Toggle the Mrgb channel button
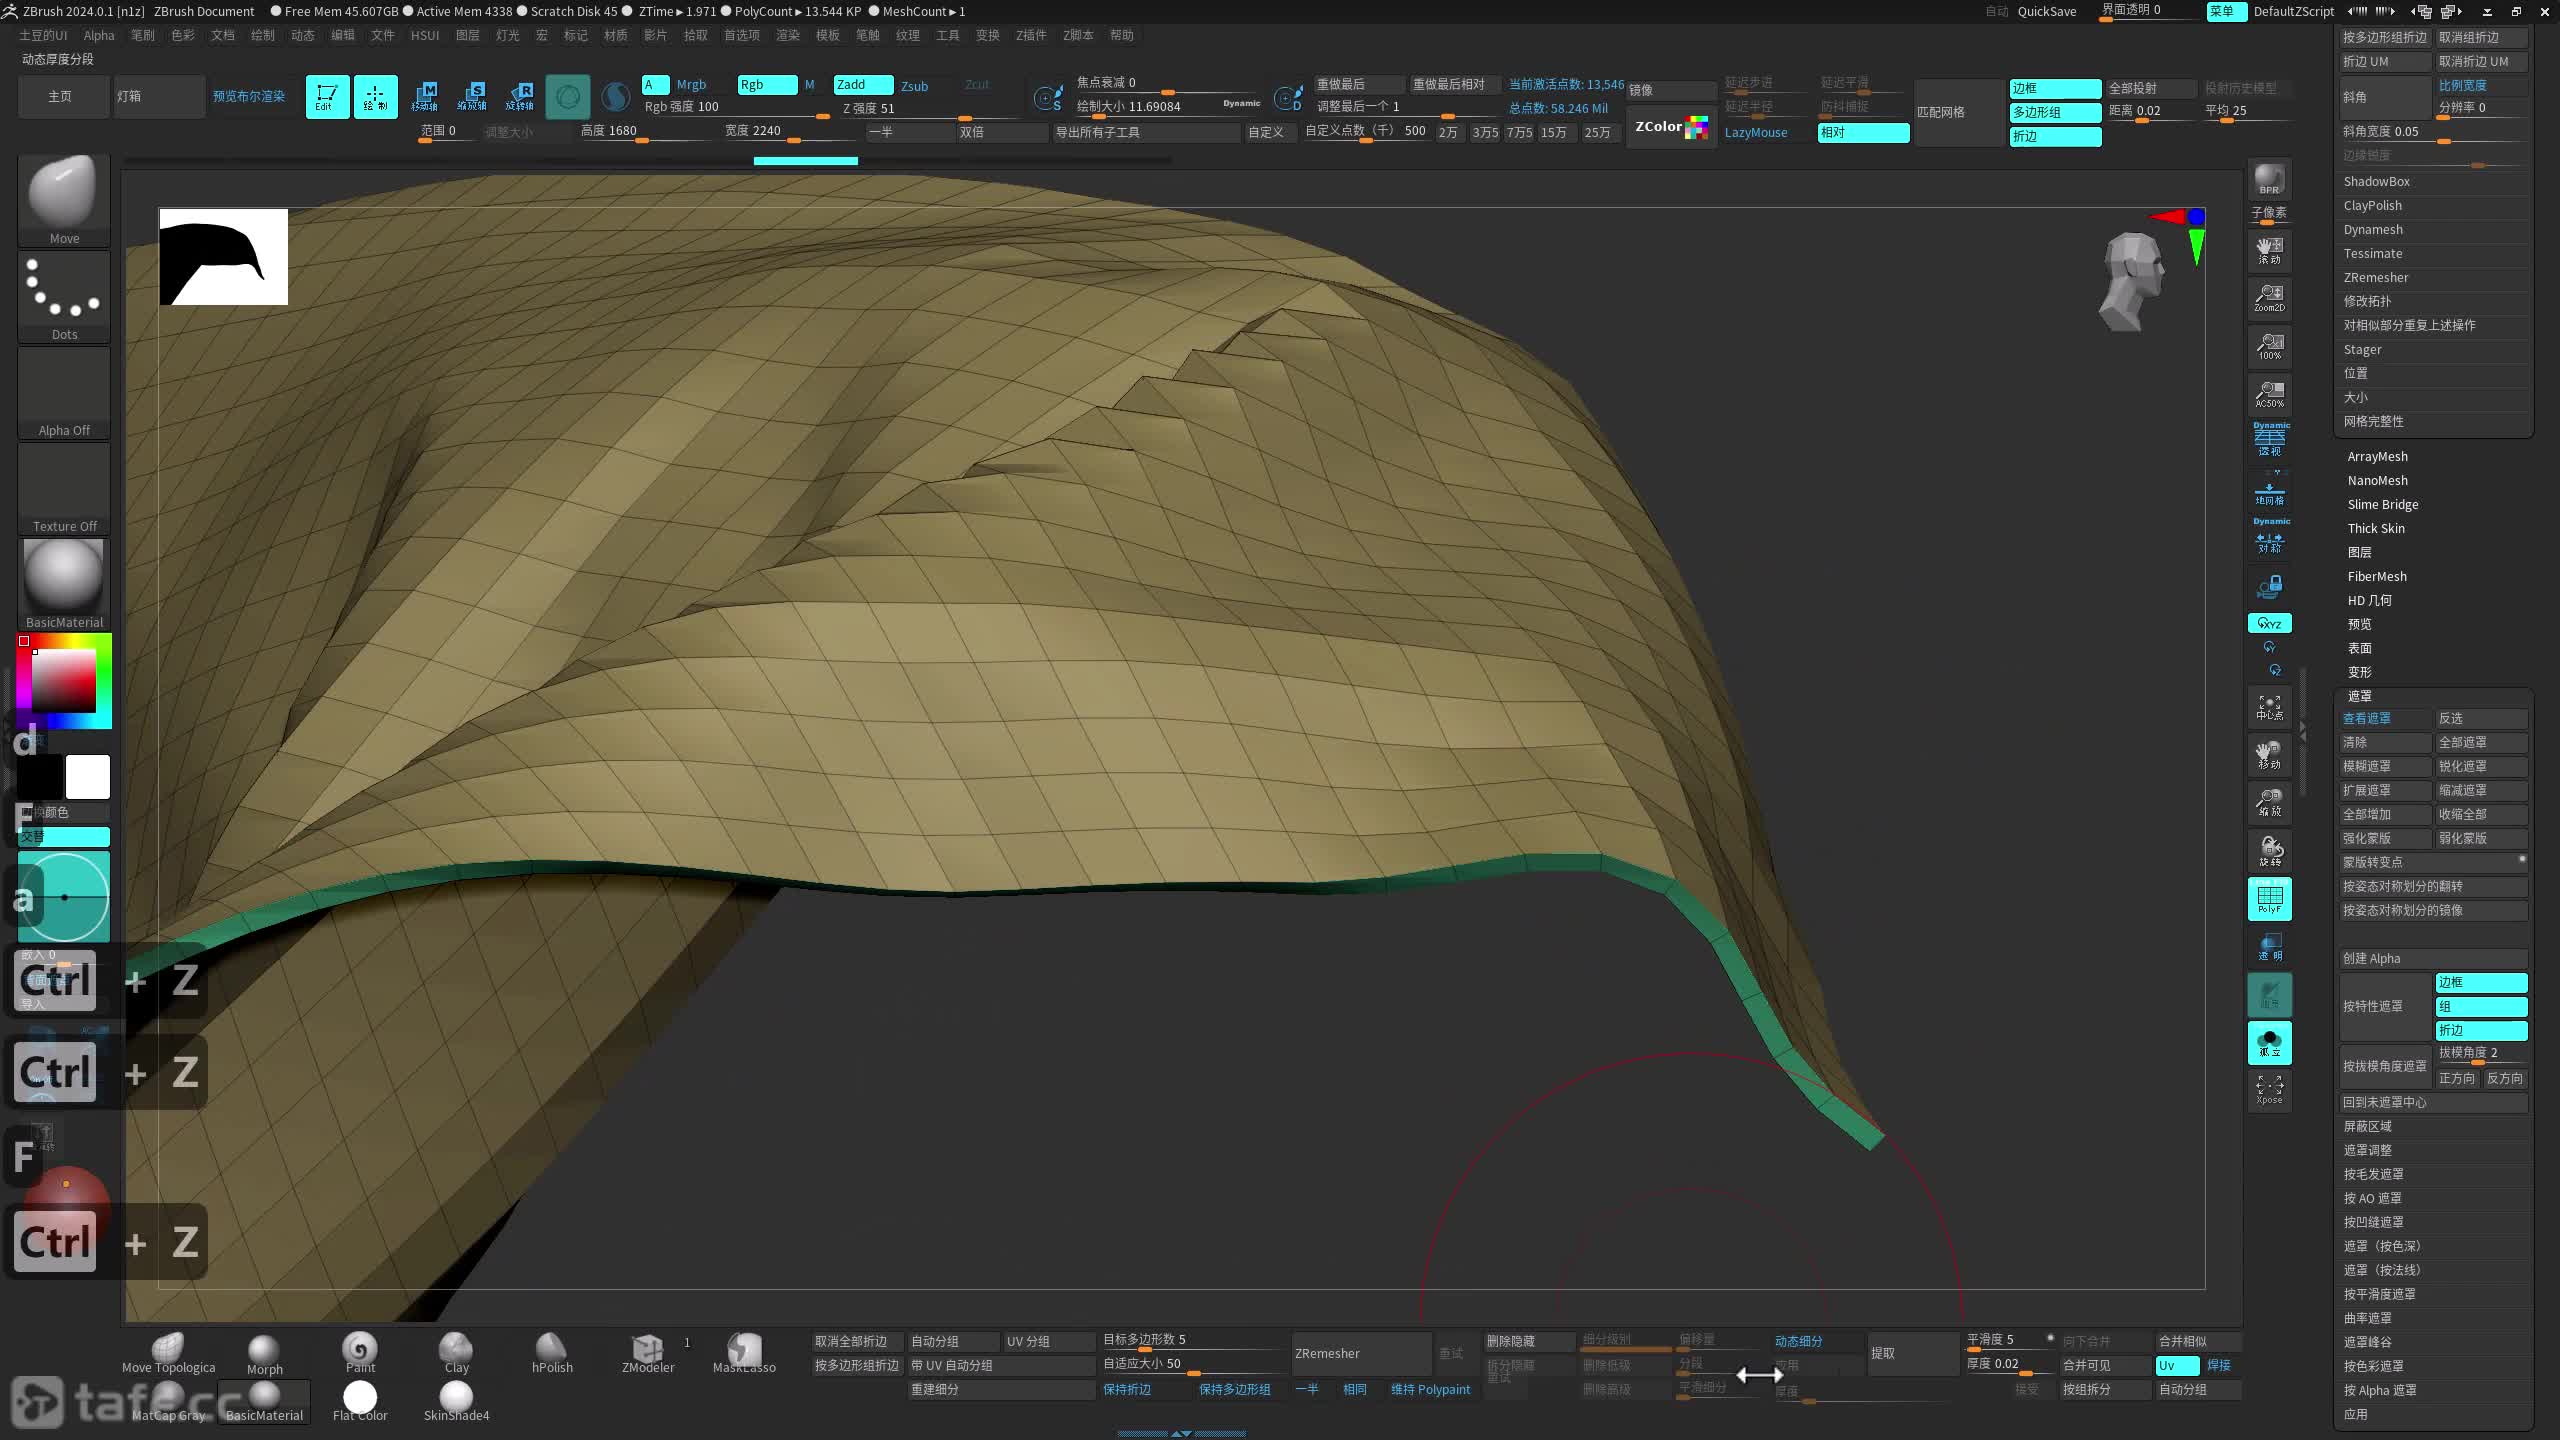This screenshot has width=2560, height=1440. click(x=691, y=85)
